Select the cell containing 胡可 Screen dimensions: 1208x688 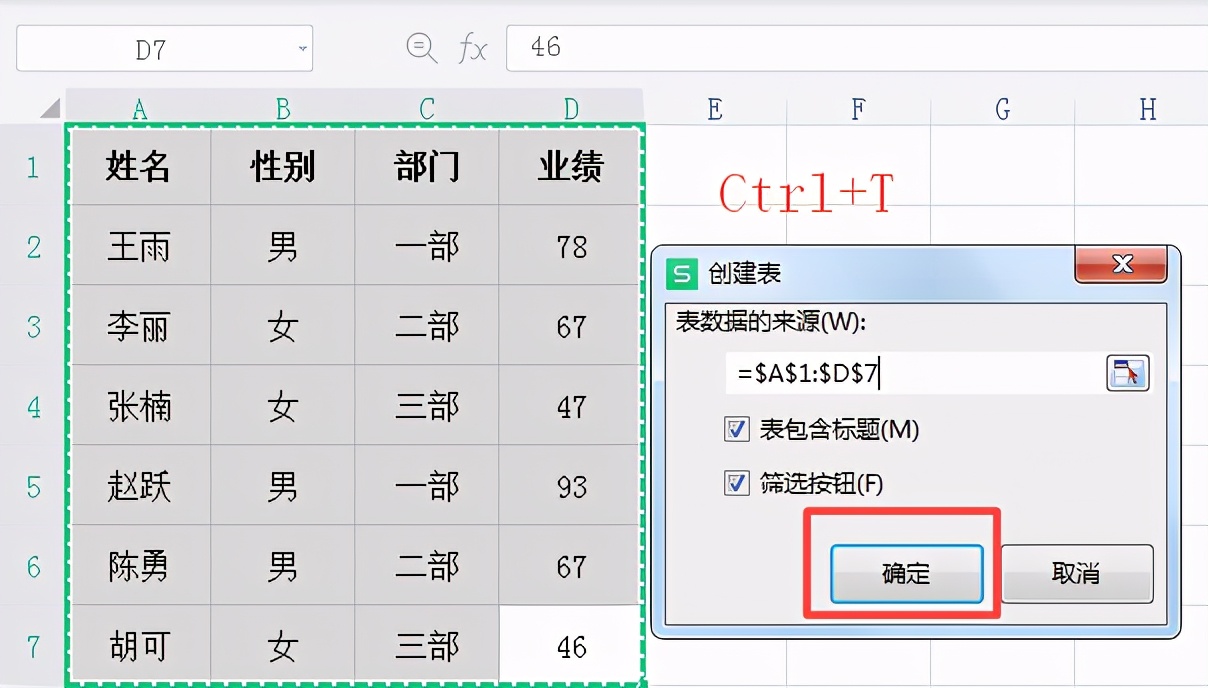click(140, 647)
